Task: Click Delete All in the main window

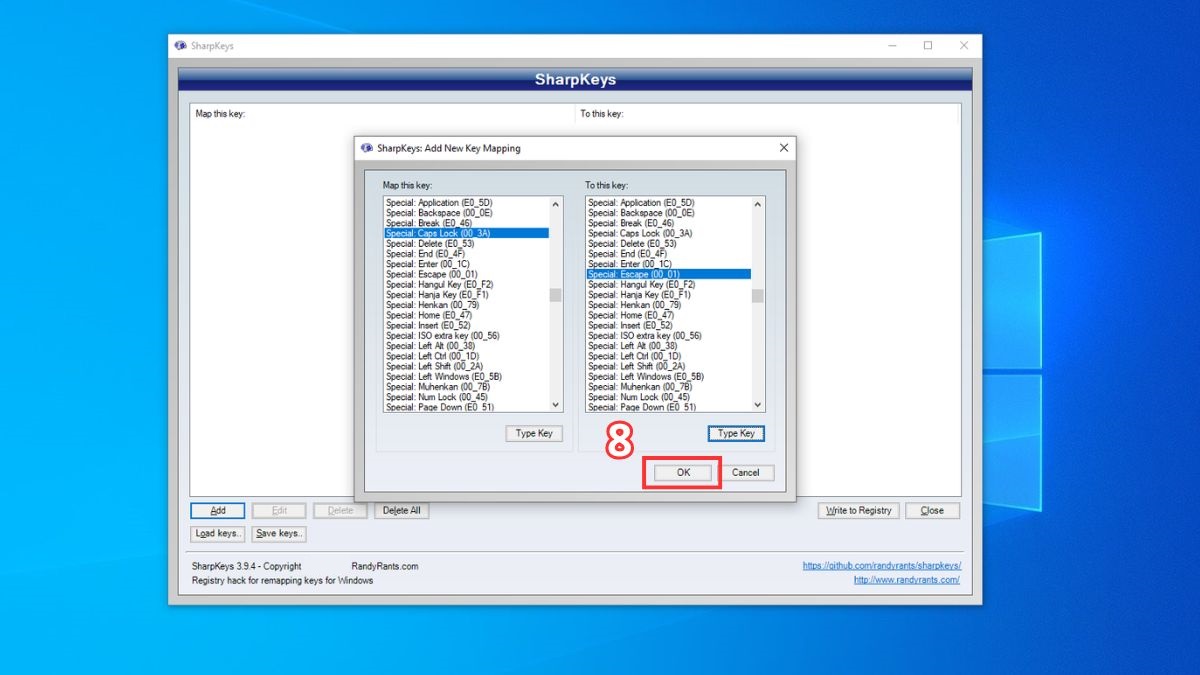Action: 402,511
